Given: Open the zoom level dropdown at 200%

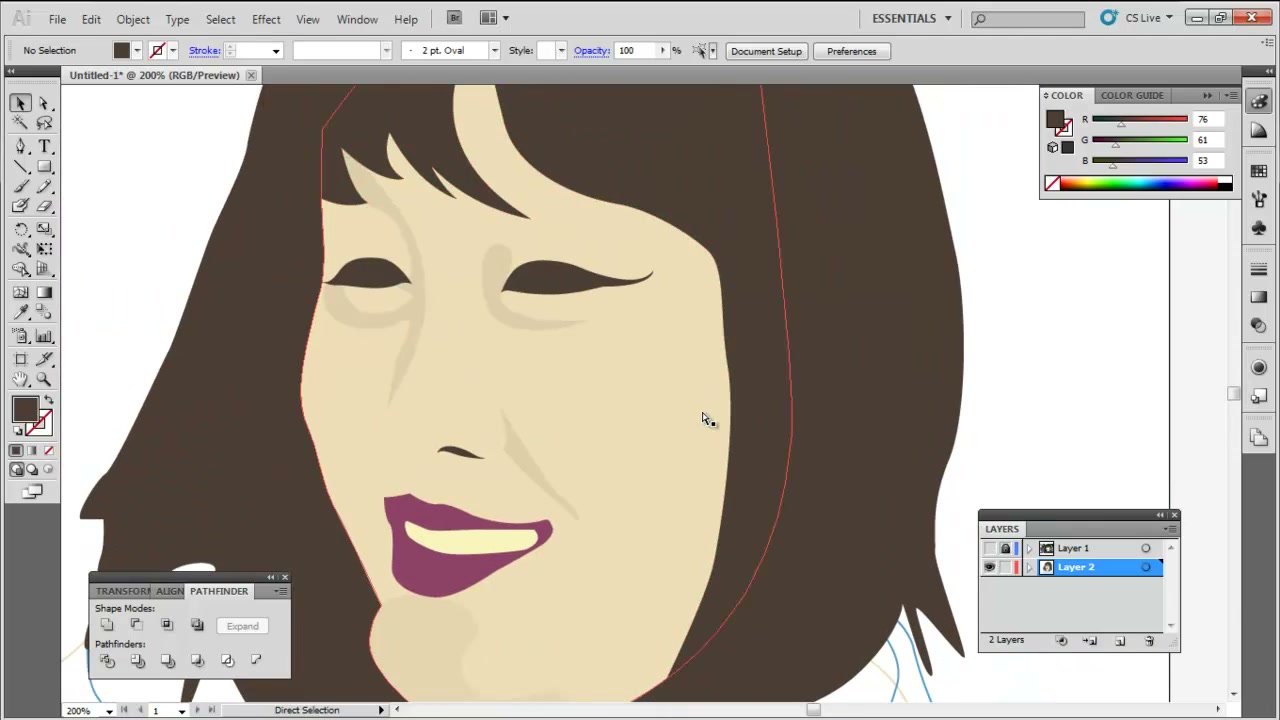Looking at the screenshot, I should [x=109, y=711].
